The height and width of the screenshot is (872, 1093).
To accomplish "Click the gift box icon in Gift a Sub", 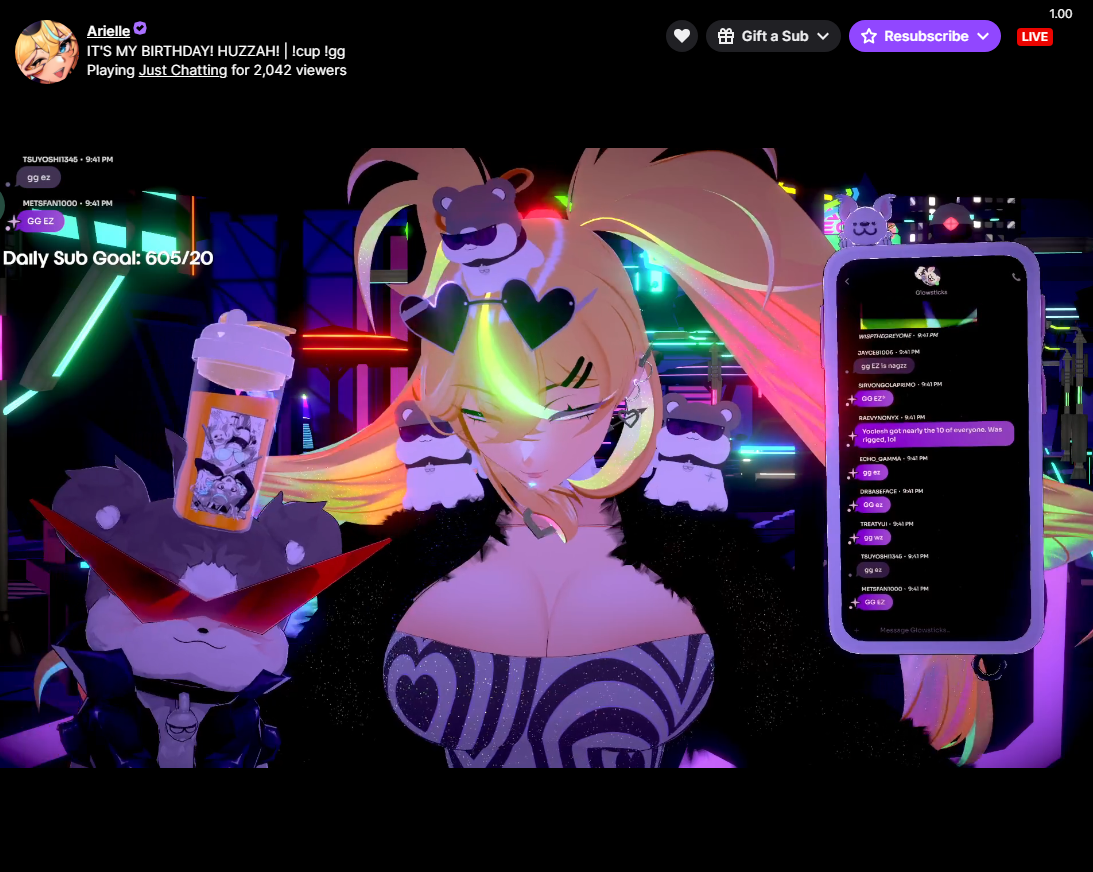I will (x=726, y=36).
